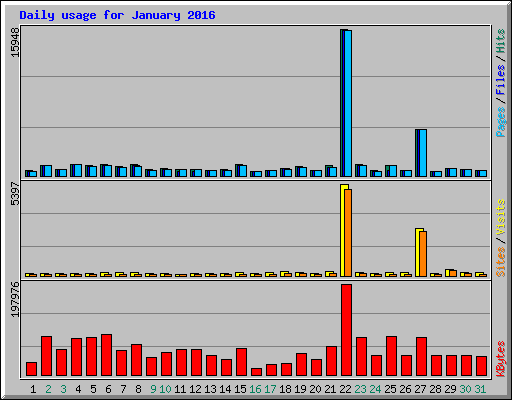Click the red KBytes bar for day 27
The height and width of the screenshot is (400, 512).
pyautogui.click(x=421, y=357)
